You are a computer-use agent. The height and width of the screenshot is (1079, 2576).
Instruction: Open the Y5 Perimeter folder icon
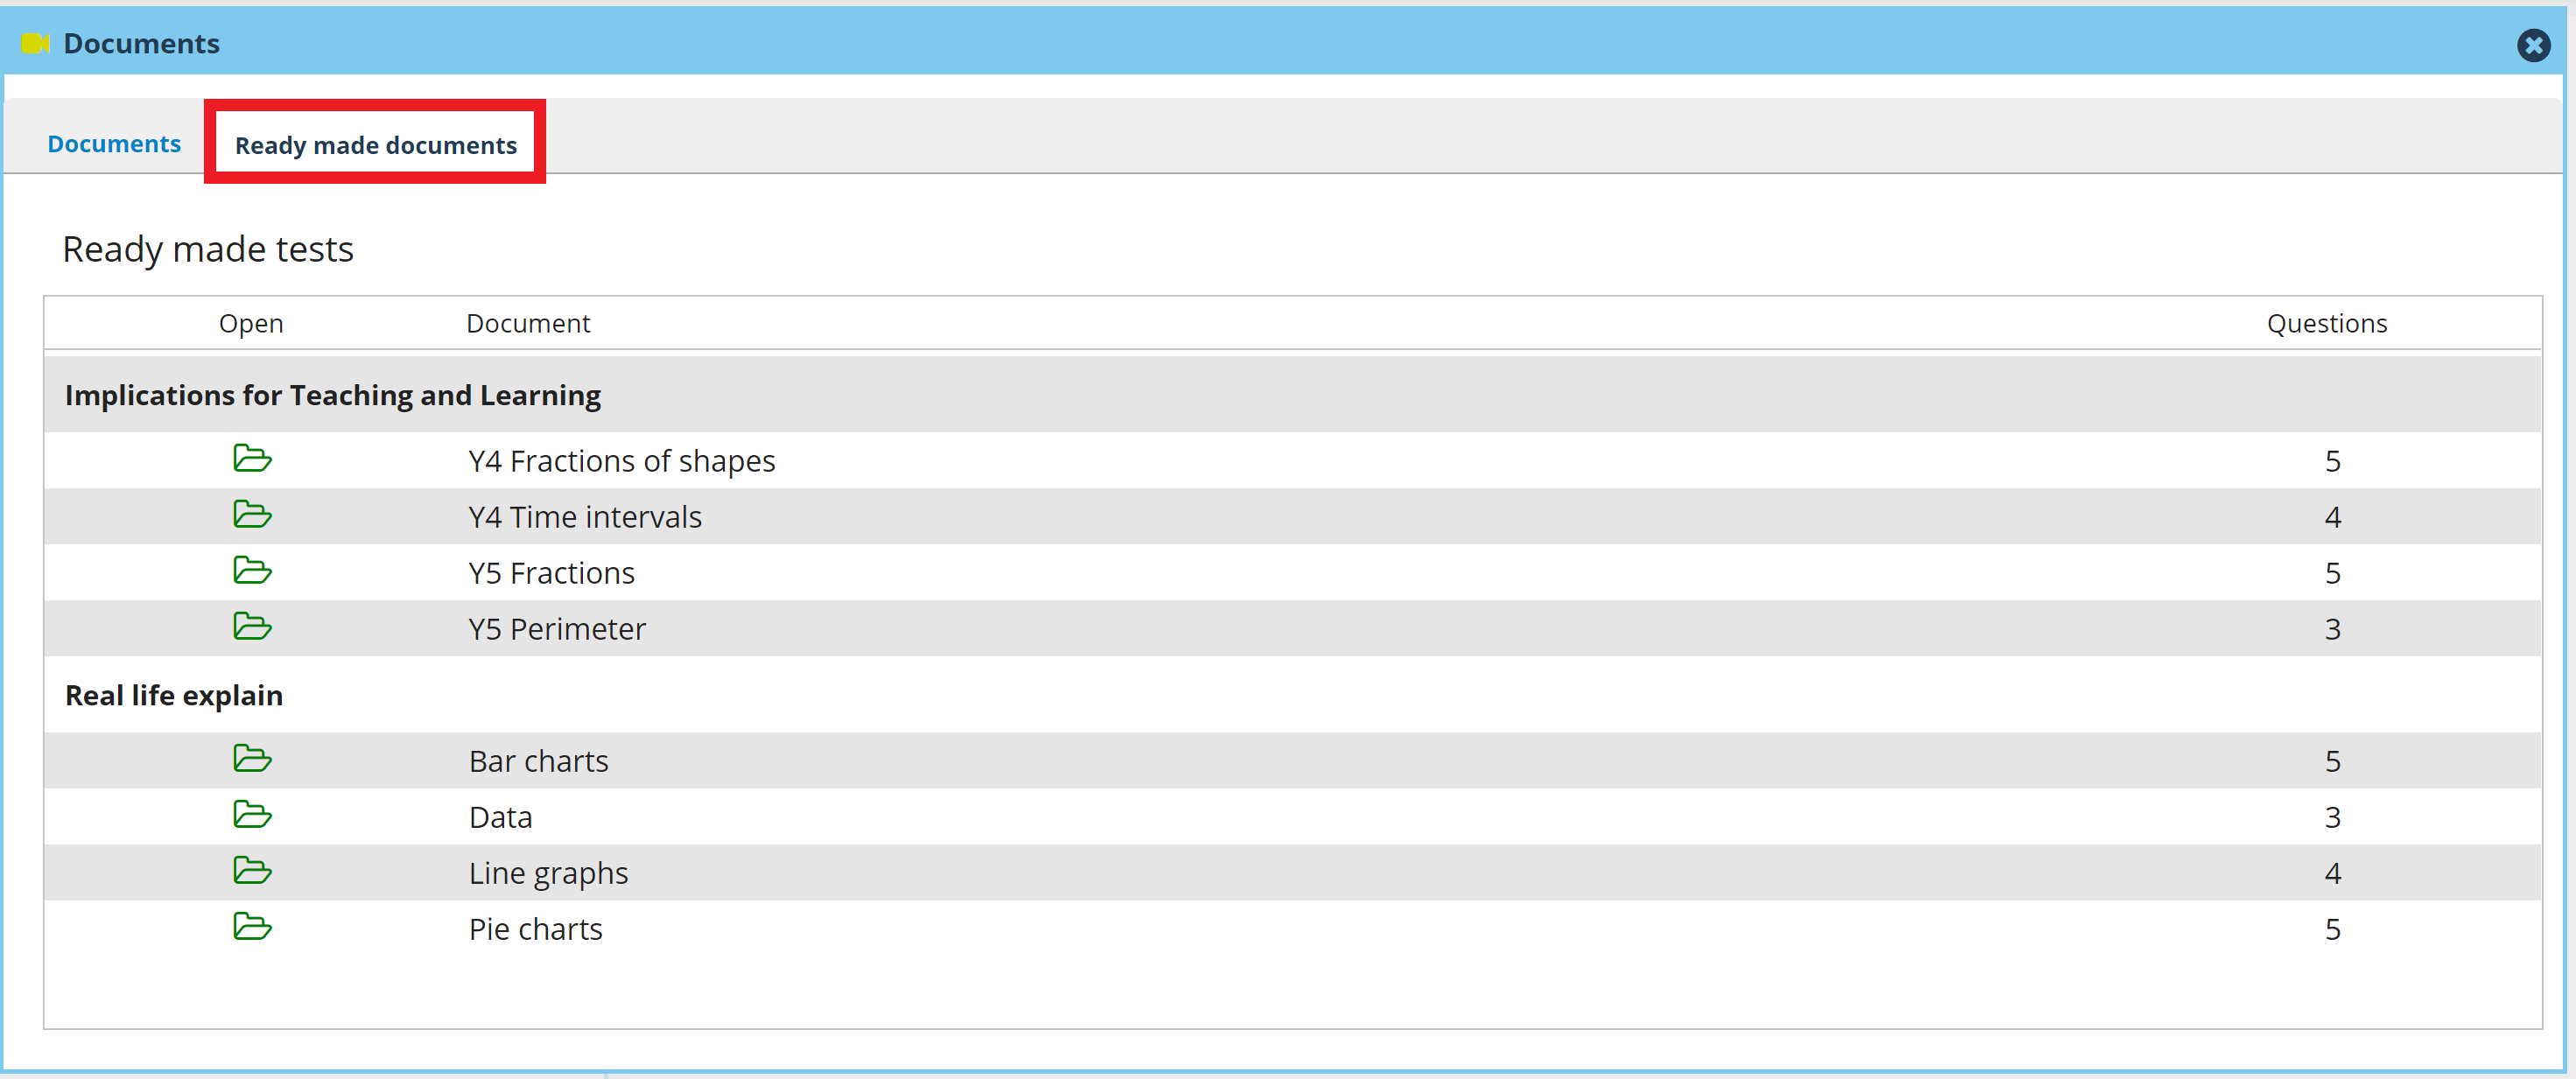[x=252, y=627]
